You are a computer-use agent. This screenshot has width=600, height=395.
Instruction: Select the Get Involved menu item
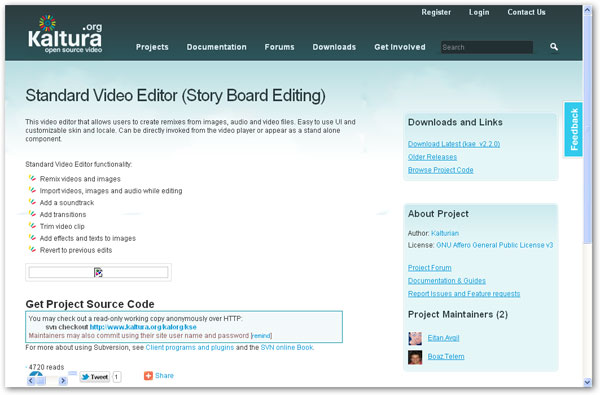[x=400, y=47]
